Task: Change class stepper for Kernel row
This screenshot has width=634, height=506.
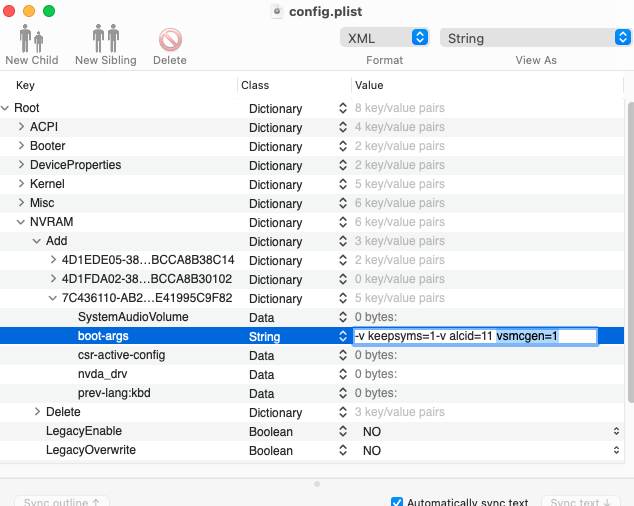Action: click(x=343, y=184)
